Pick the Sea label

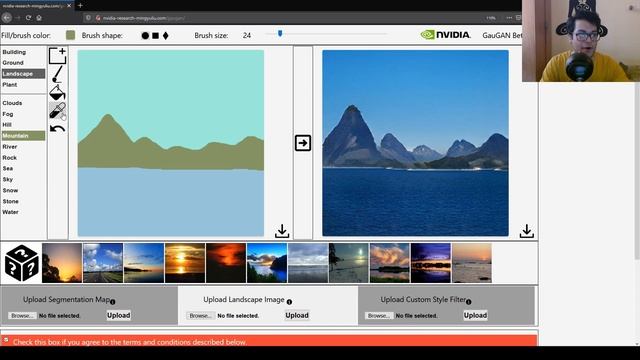[x=8, y=169]
